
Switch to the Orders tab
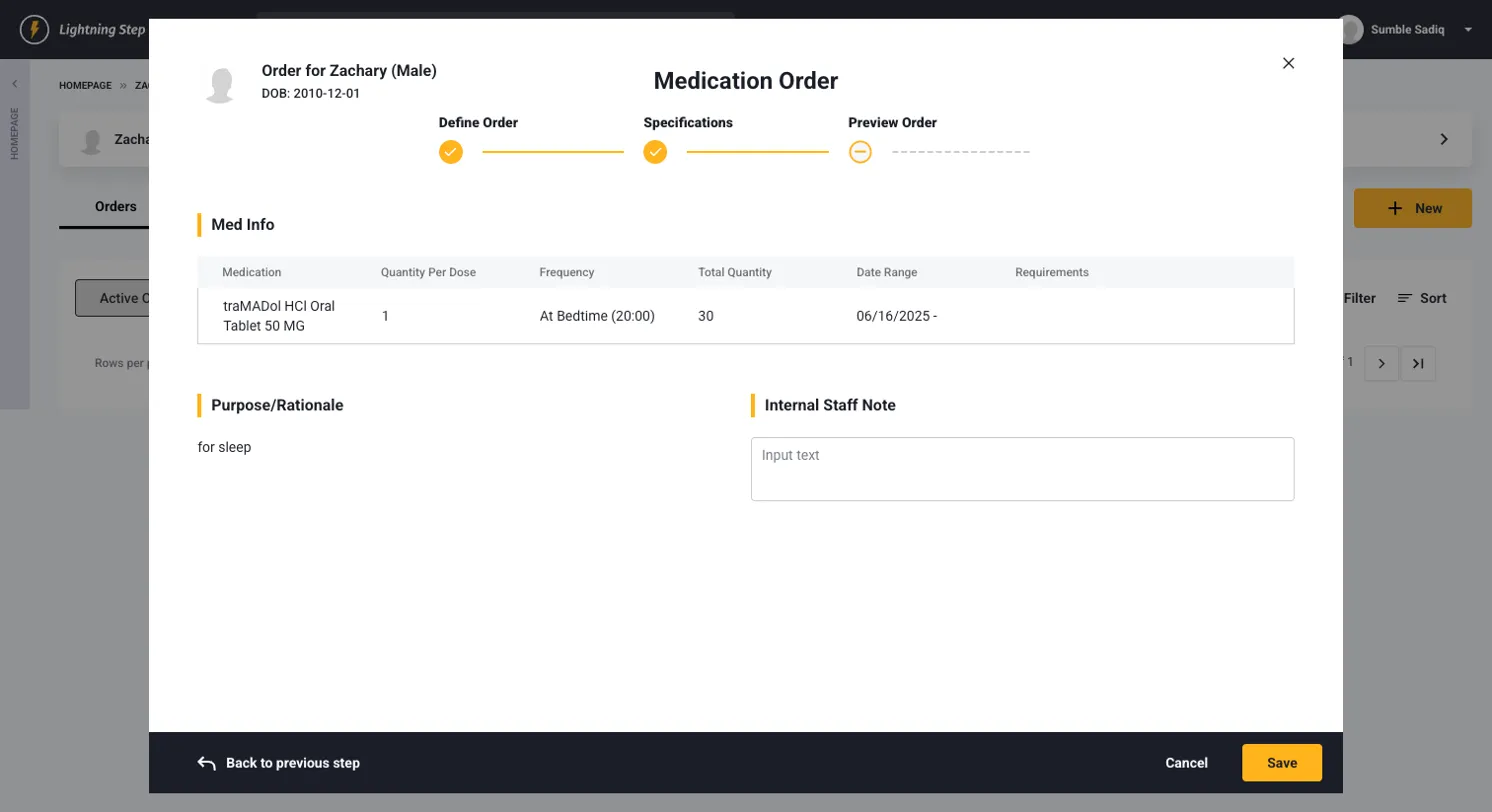pyautogui.click(x=116, y=207)
